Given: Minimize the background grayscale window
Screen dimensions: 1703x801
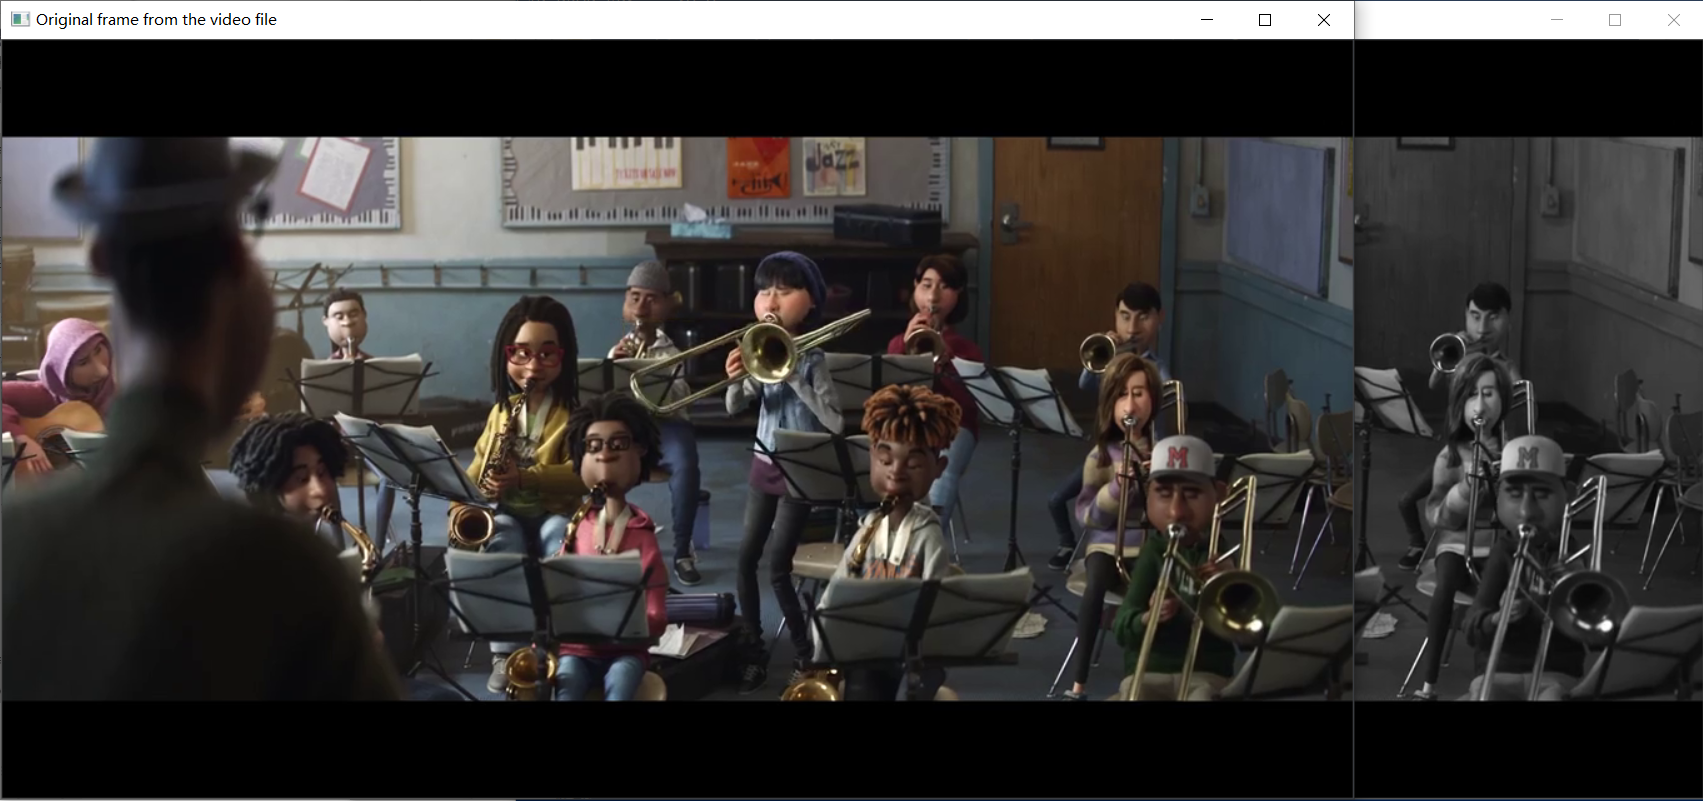Looking at the screenshot, I should coord(1556,20).
